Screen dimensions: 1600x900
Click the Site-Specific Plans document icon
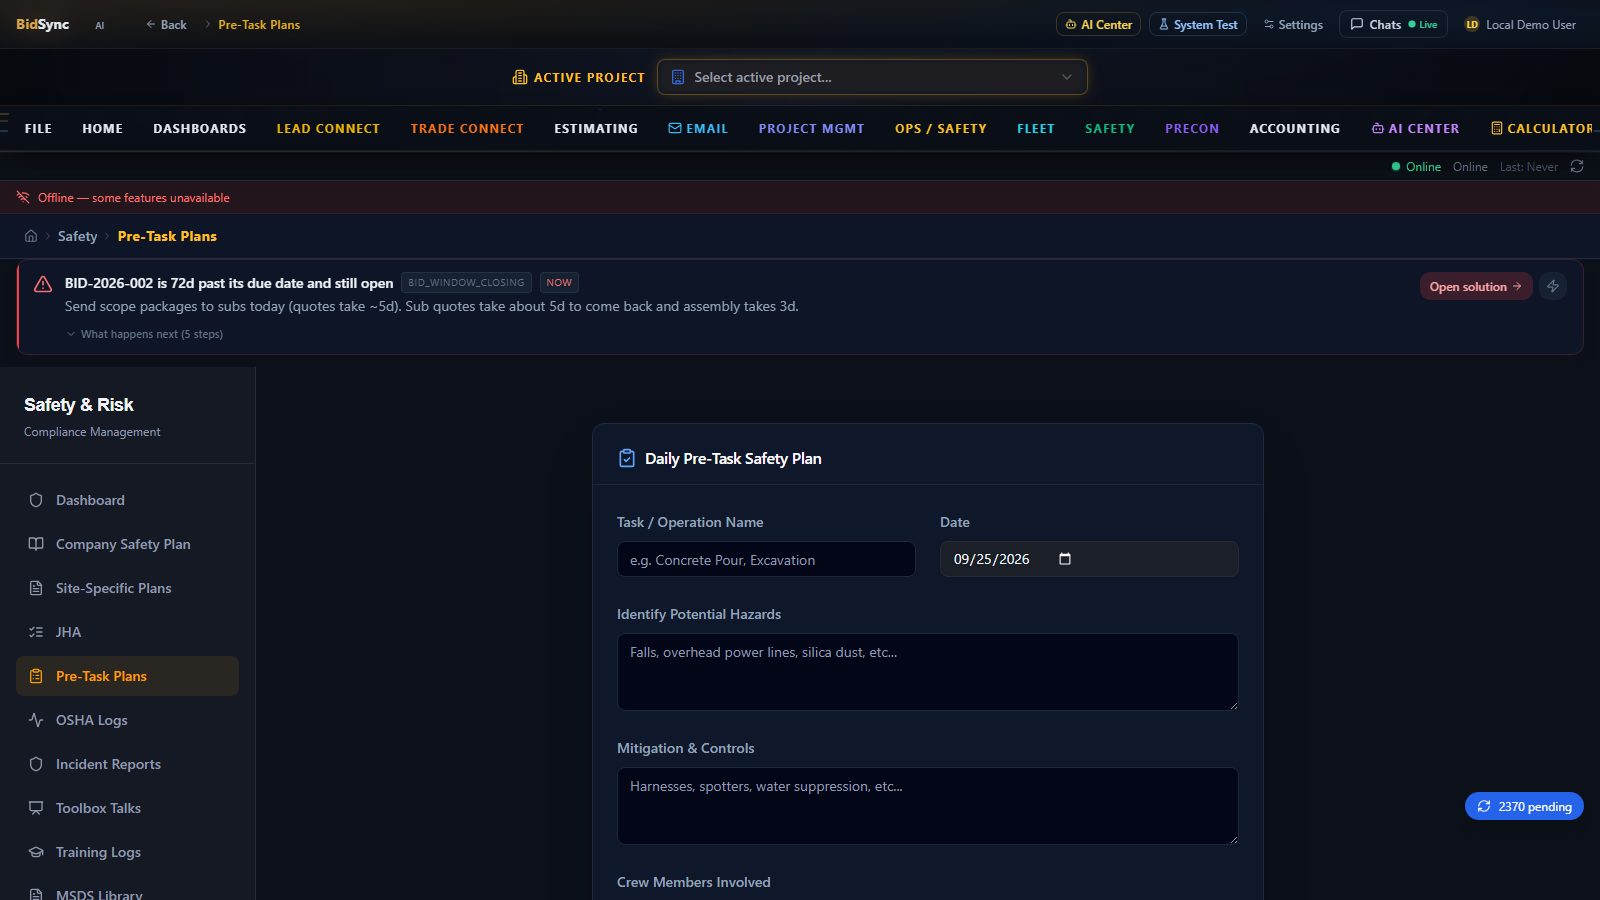(36, 588)
